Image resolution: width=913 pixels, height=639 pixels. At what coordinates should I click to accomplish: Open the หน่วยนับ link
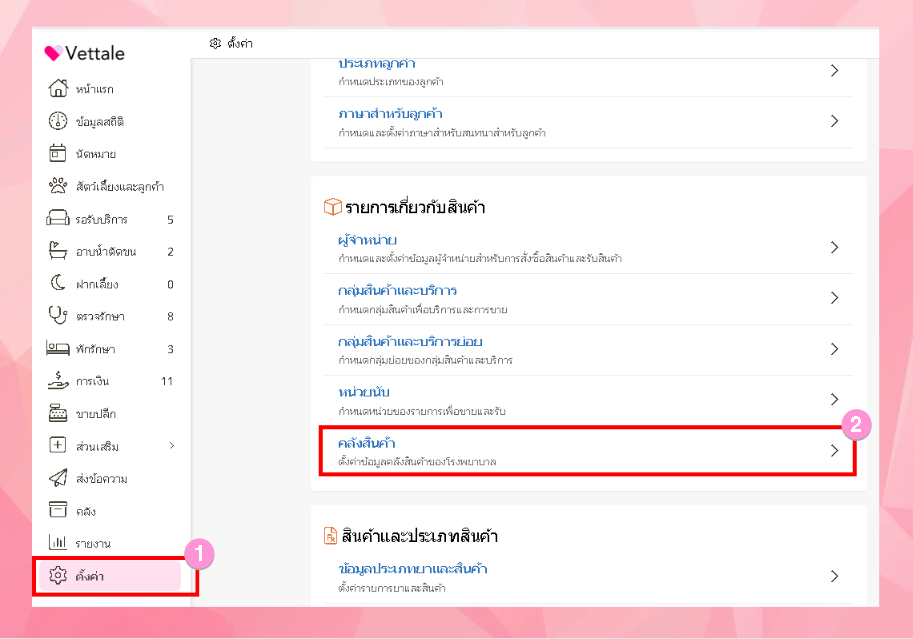point(363,391)
